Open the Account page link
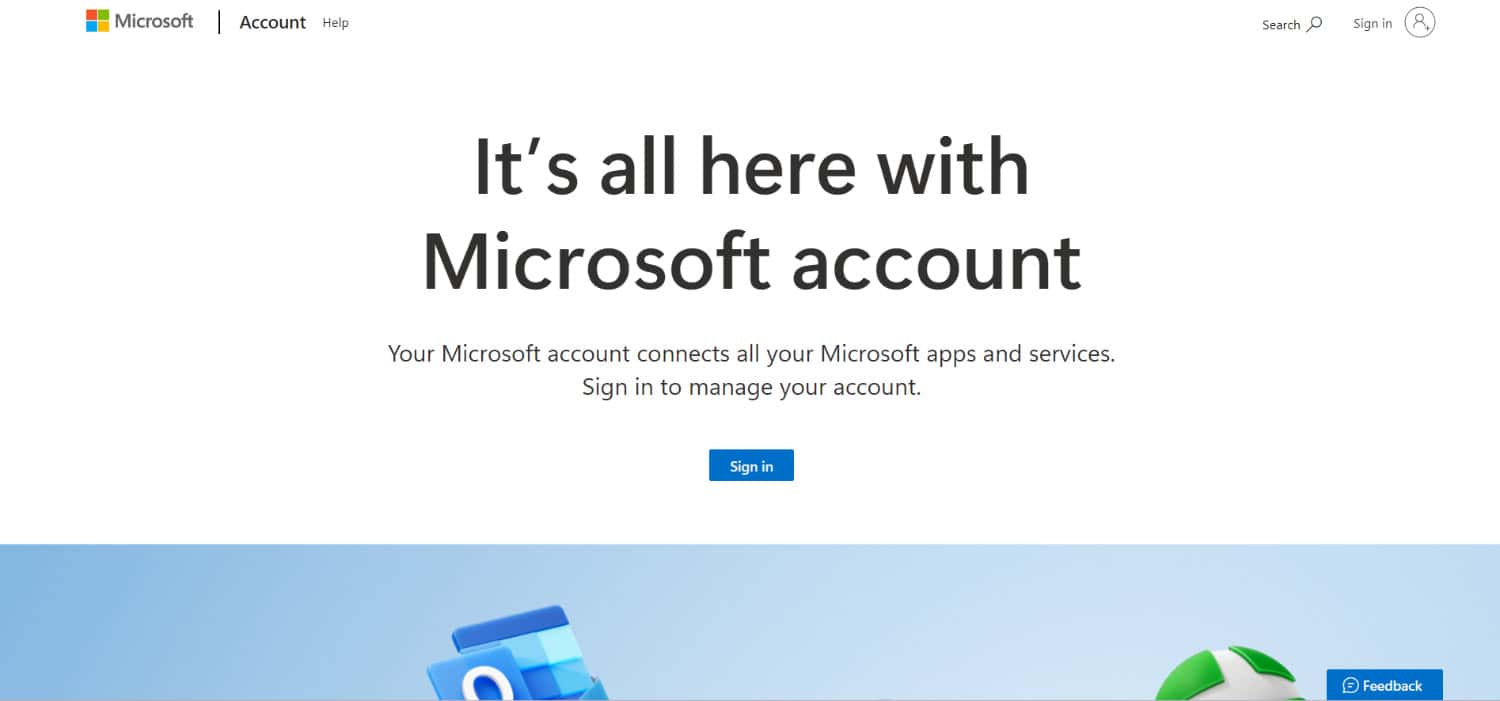 (273, 22)
